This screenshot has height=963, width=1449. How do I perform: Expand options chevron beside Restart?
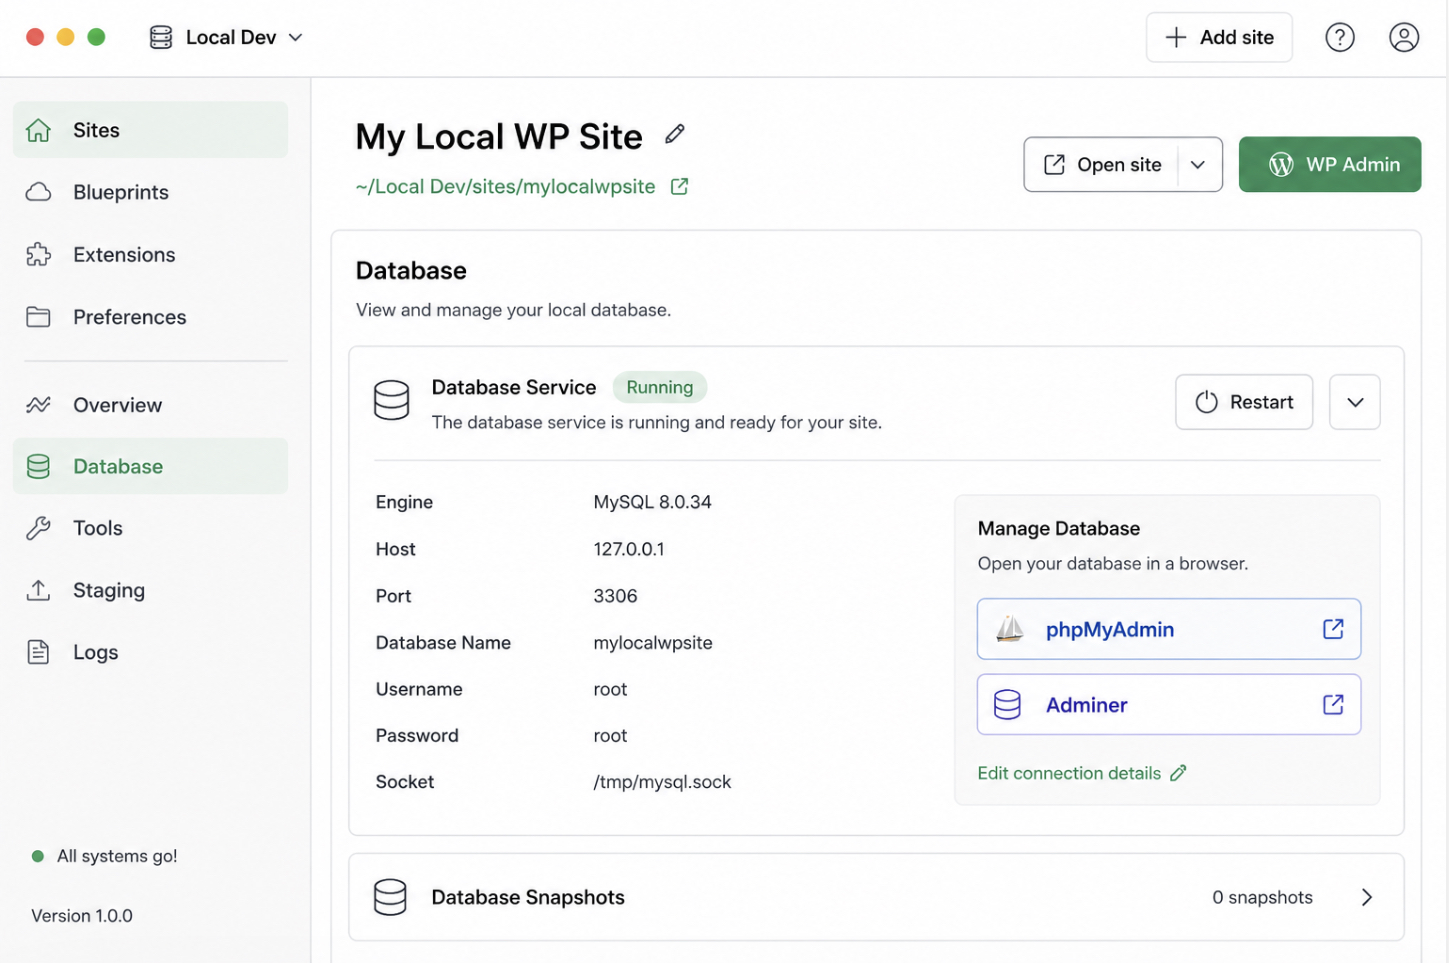[x=1355, y=402]
